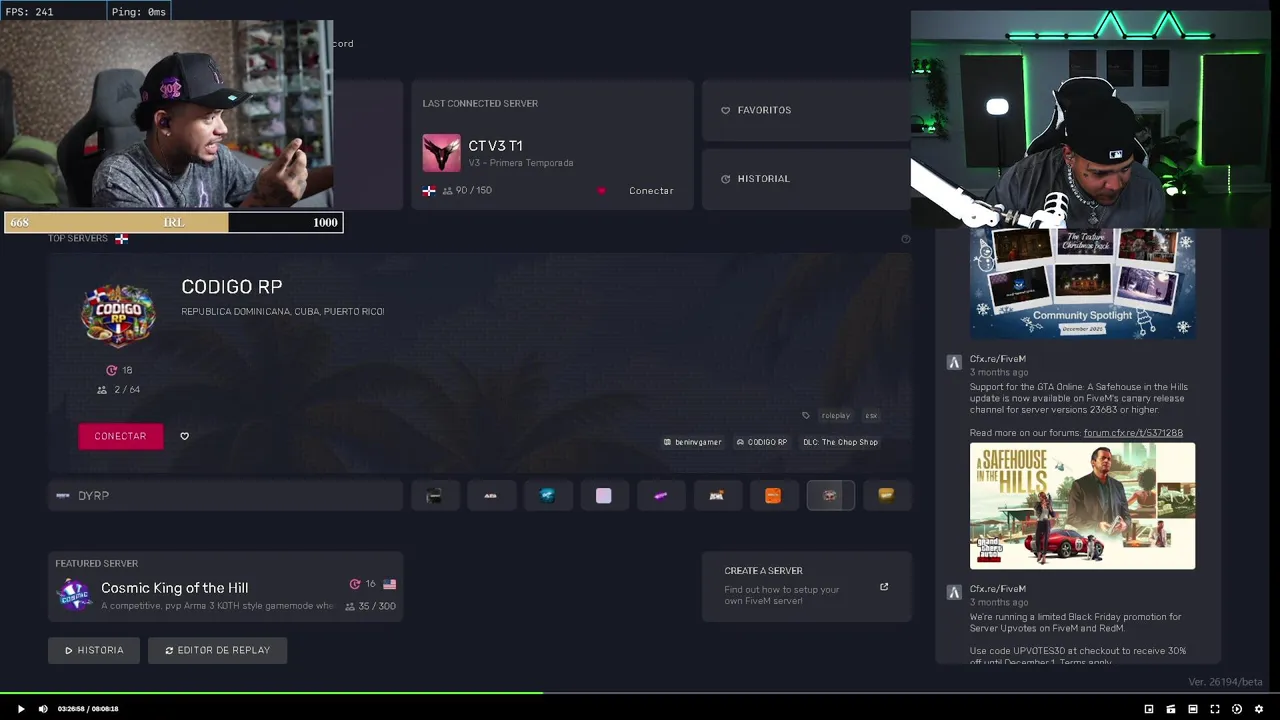Select the DYRP server row
The image size is (1280, 720).
point(225,496)
